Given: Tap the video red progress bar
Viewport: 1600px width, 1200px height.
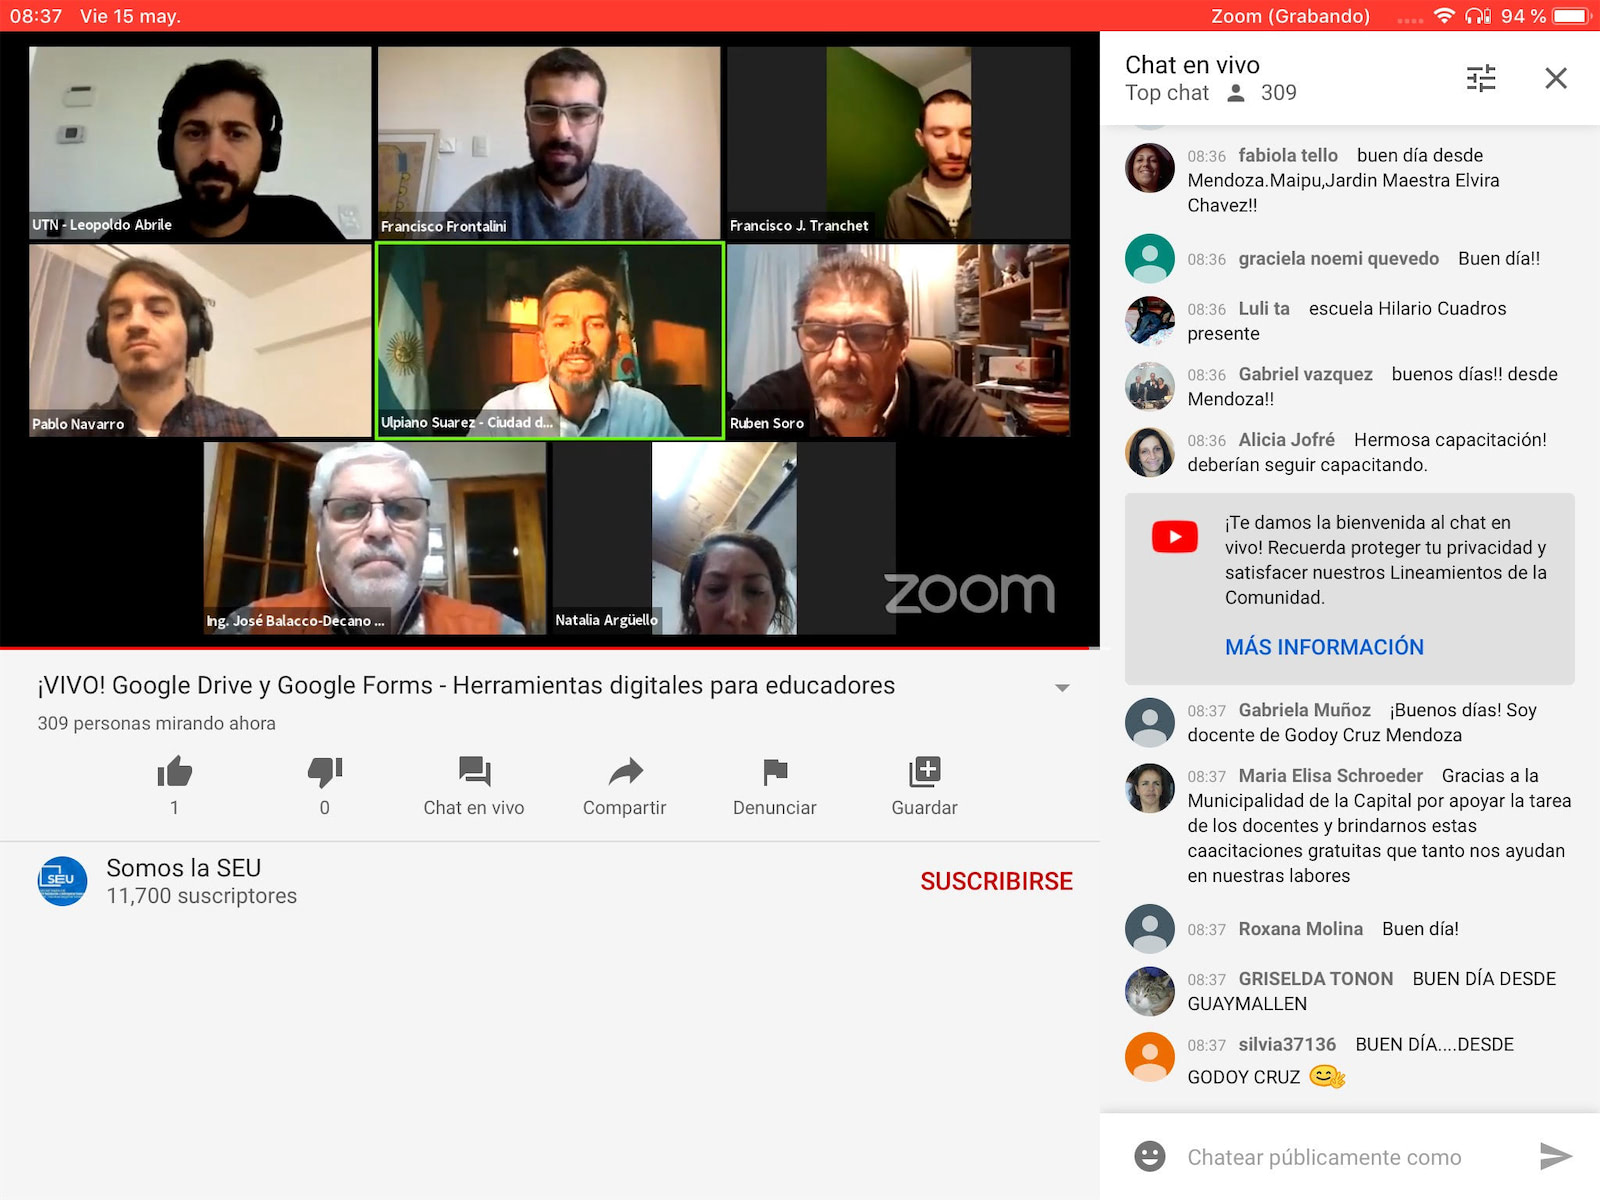Looking at the screenshot, I should click(550, 648).
